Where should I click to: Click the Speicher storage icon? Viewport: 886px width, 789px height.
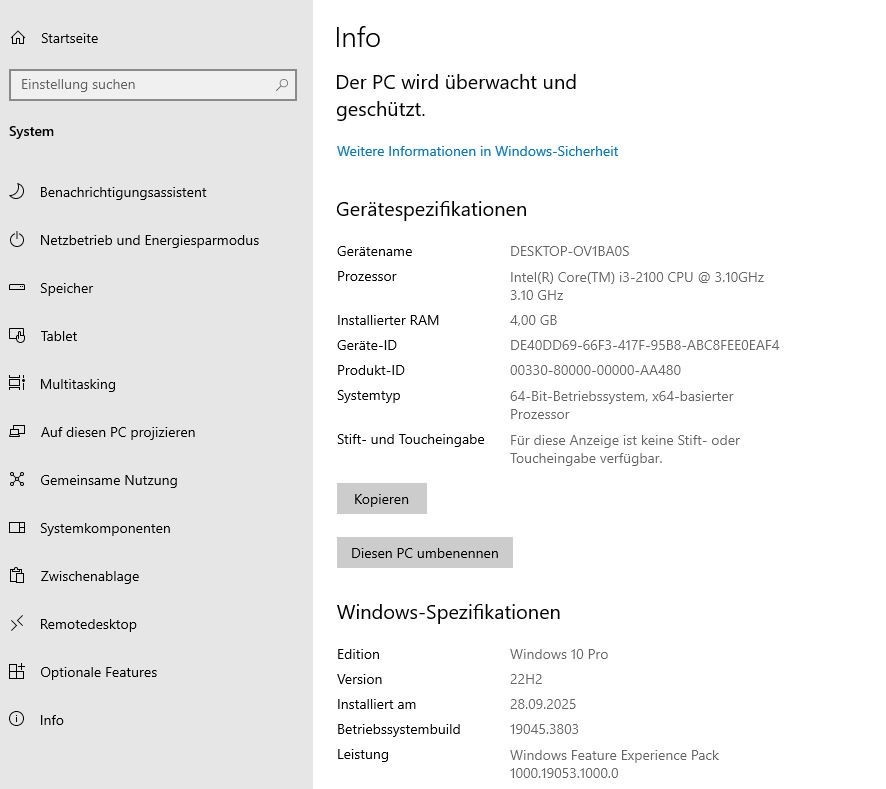[x=17, y=288]
